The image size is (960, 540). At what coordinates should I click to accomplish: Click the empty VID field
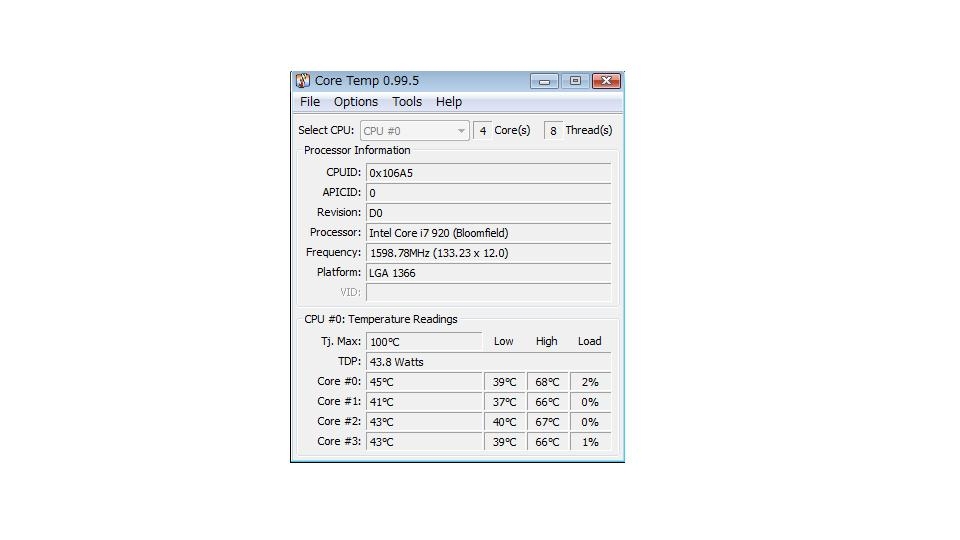[488, 293]
